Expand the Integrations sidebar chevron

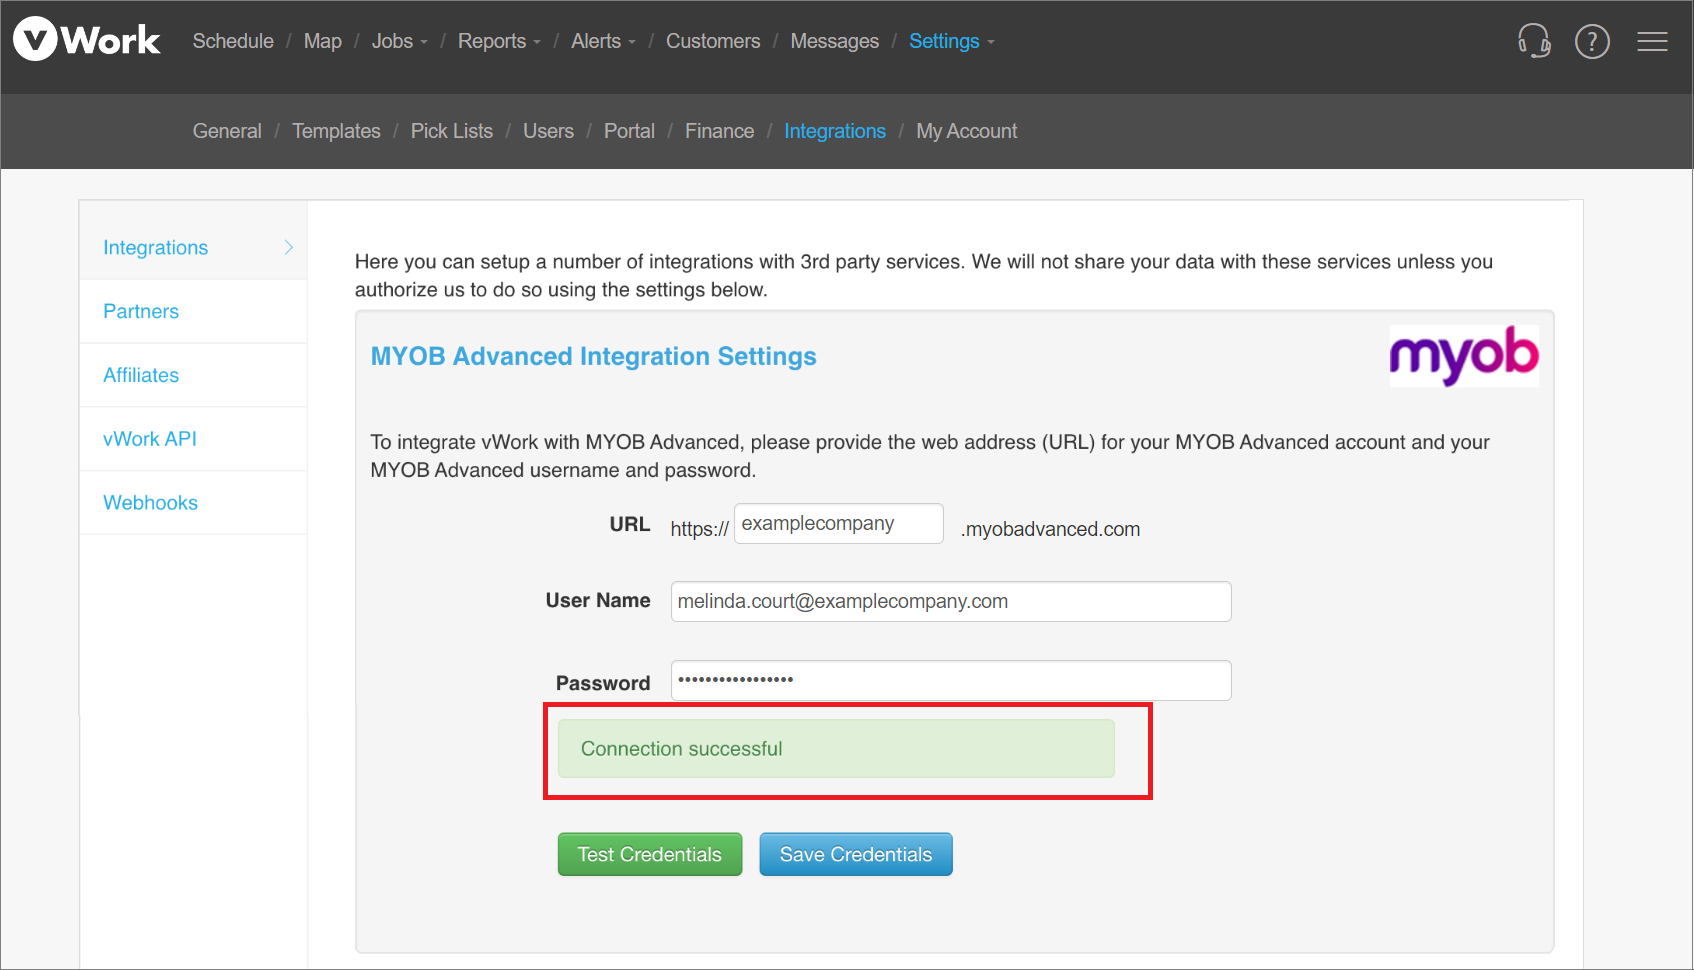(x=288, y=245)
